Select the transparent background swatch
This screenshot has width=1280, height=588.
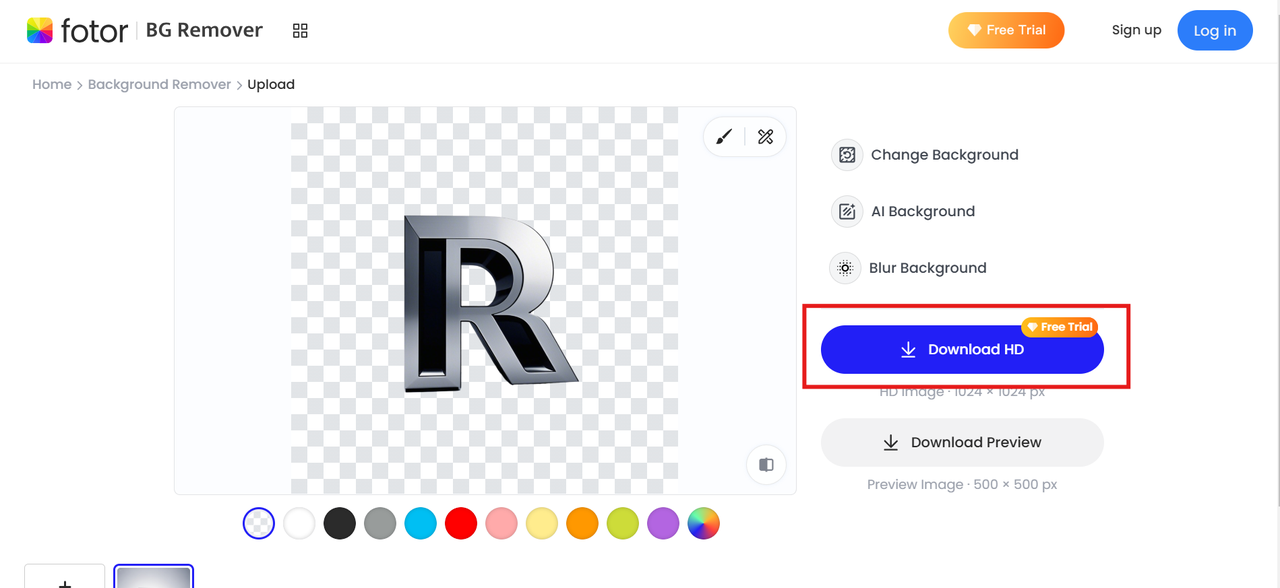259,523
